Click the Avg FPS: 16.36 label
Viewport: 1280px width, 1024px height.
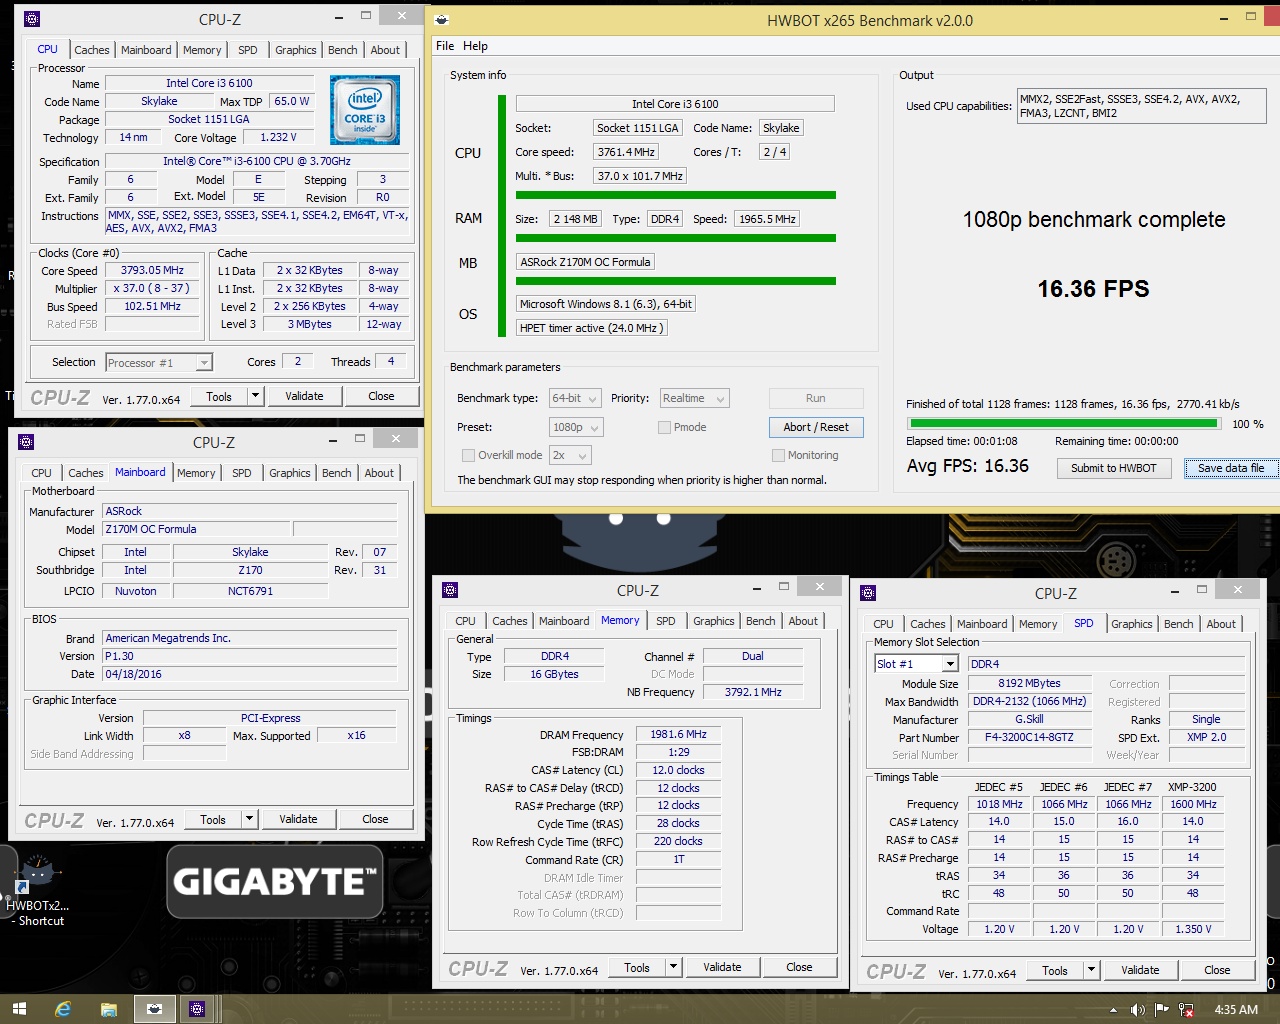[x=968, y=466]
